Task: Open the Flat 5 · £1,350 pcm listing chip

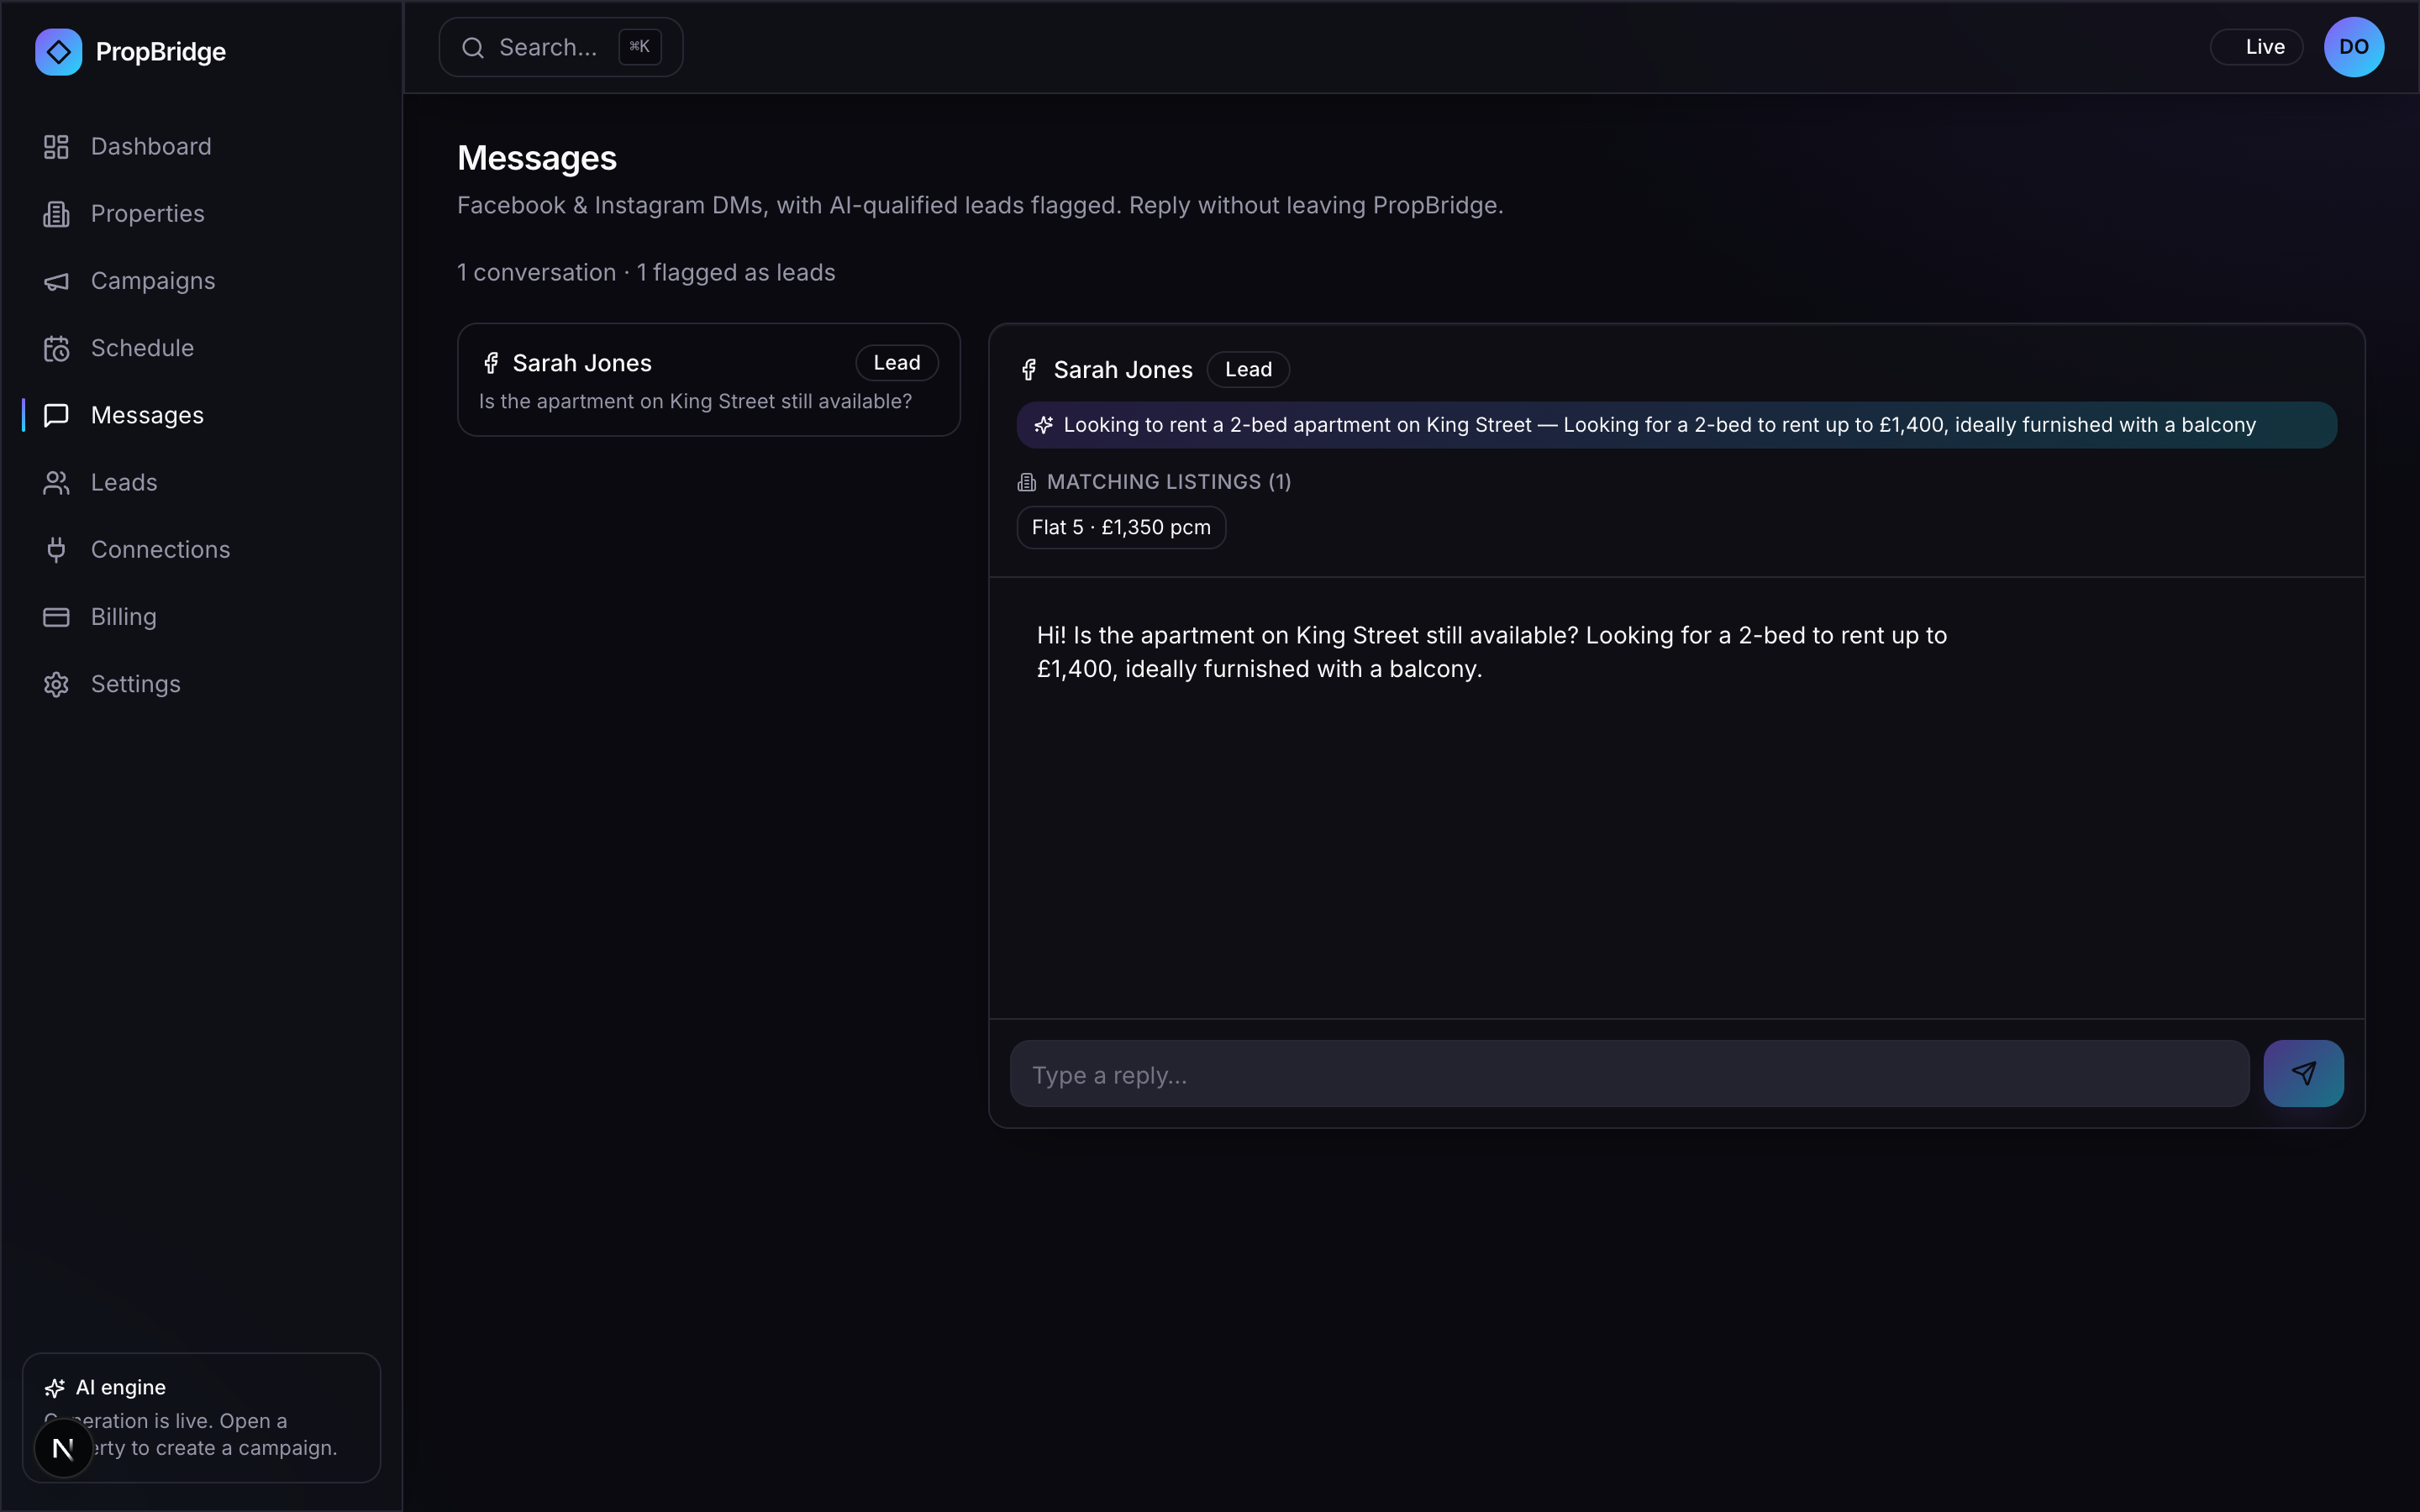Action: [1121, 527]
